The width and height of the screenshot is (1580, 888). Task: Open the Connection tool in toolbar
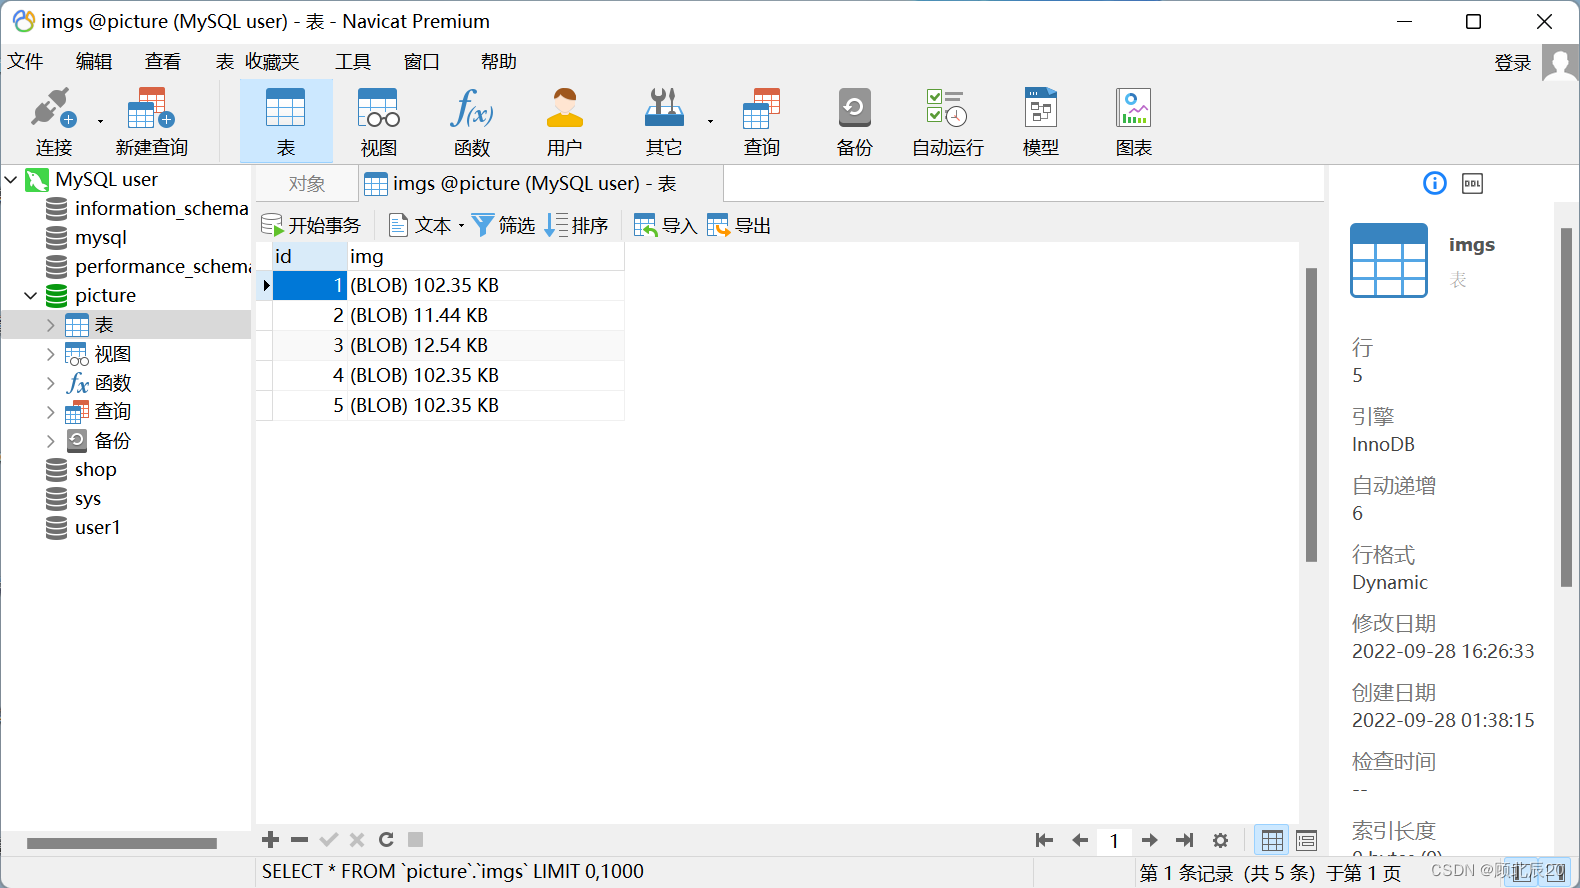(x=53, y=122)
